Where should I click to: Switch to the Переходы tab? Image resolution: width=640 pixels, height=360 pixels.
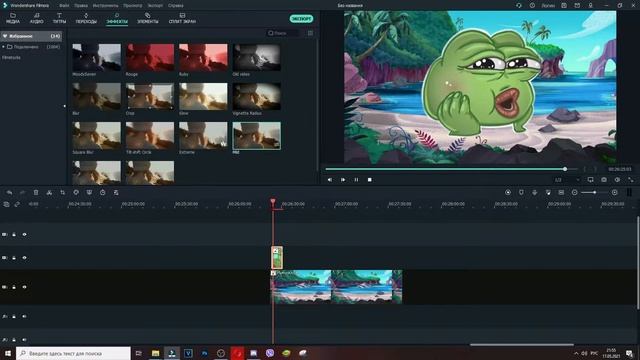[86, 18]
